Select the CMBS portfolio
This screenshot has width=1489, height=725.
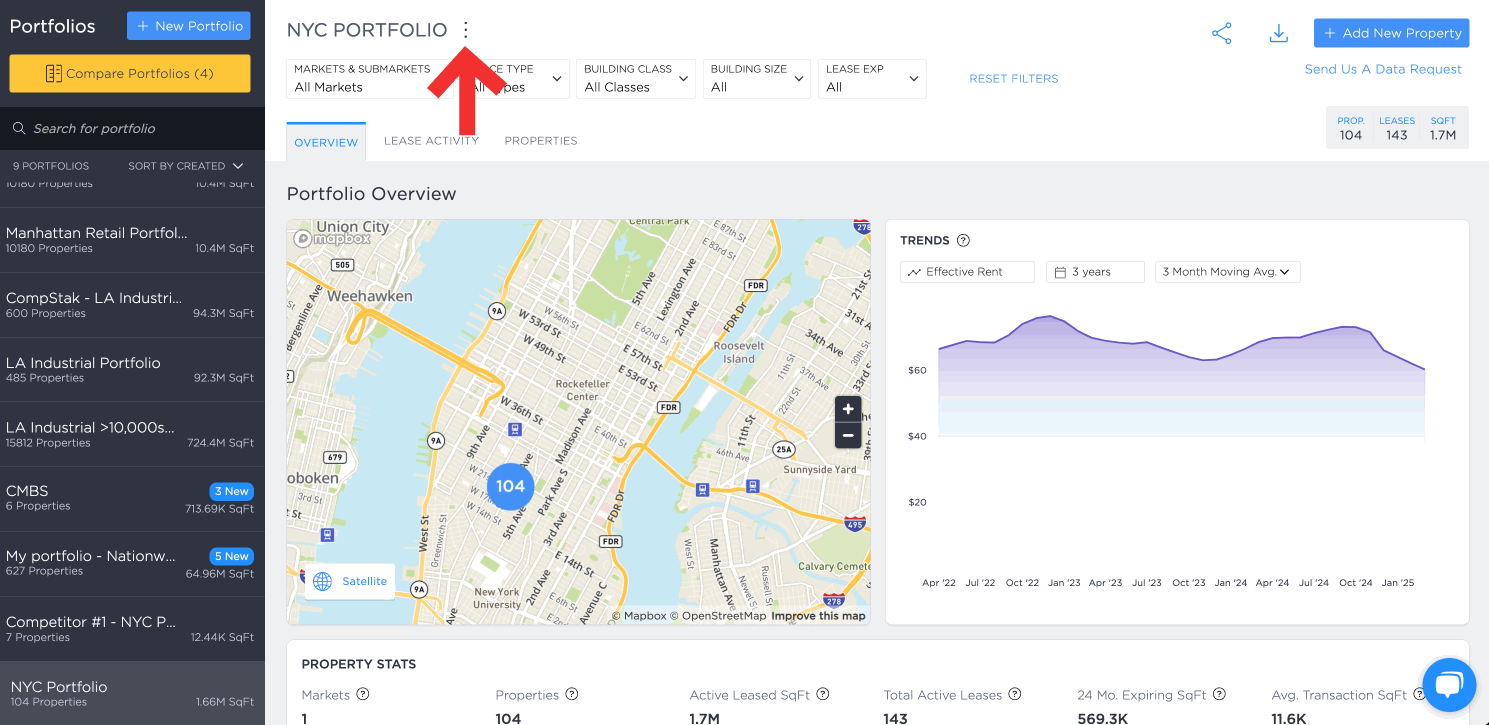[x=132, y=499]
